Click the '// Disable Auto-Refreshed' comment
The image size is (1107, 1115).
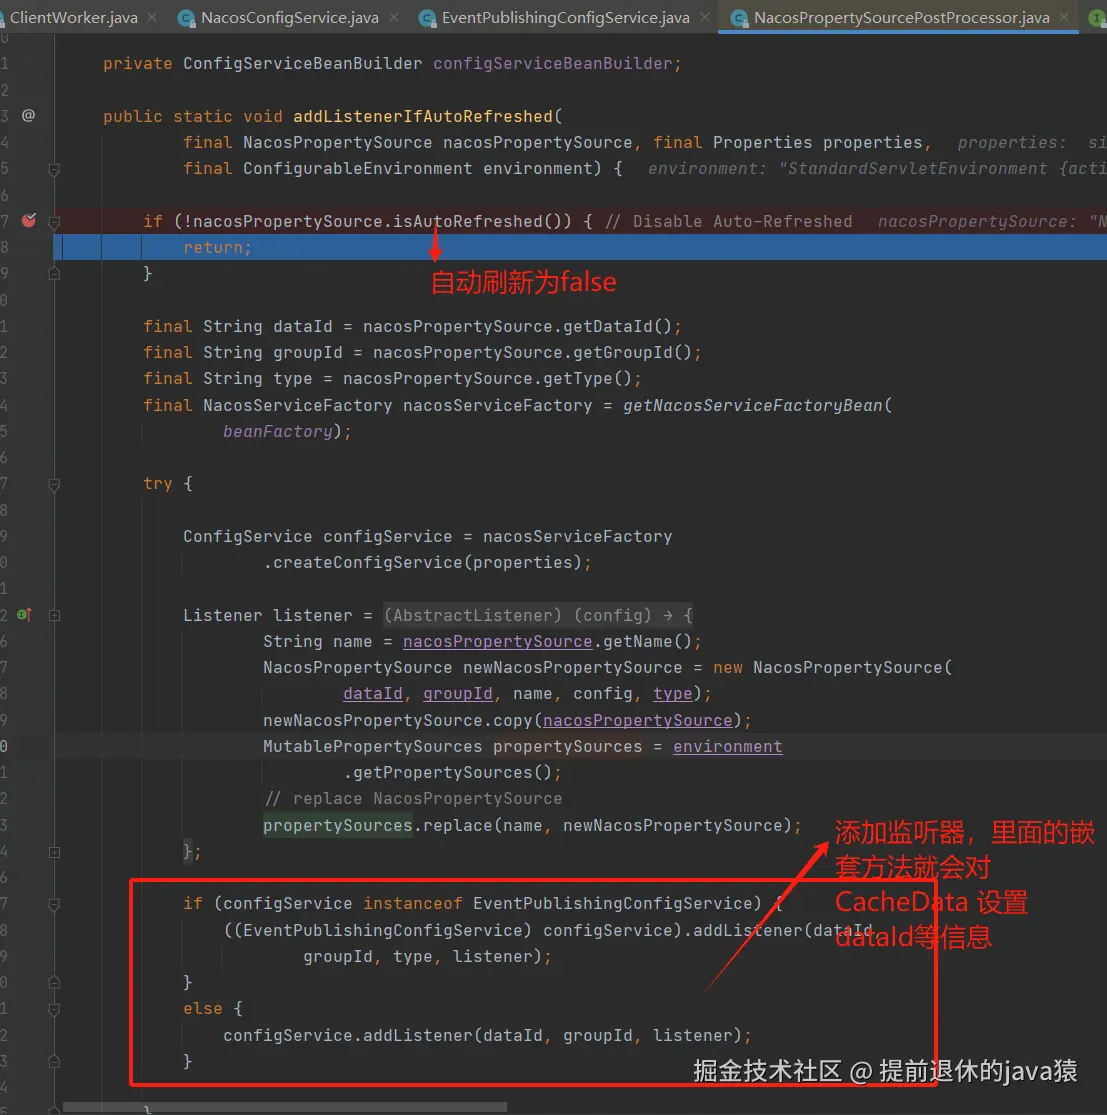[728, 221]
